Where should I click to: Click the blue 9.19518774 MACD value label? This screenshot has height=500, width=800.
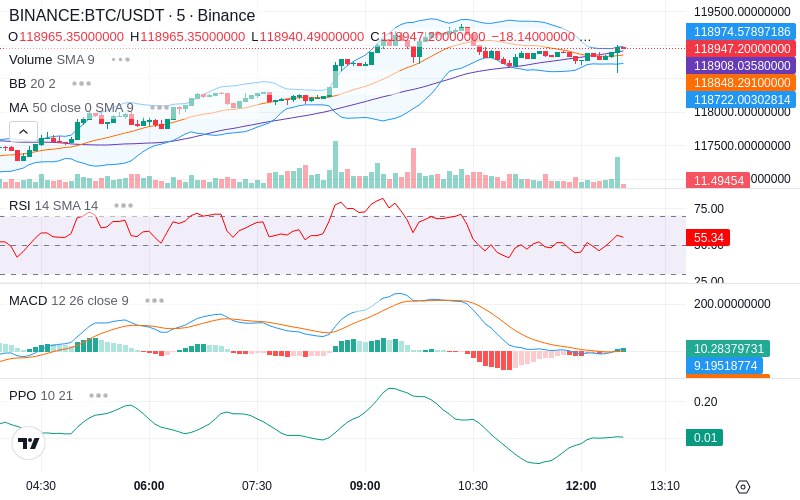click(724, 365)
